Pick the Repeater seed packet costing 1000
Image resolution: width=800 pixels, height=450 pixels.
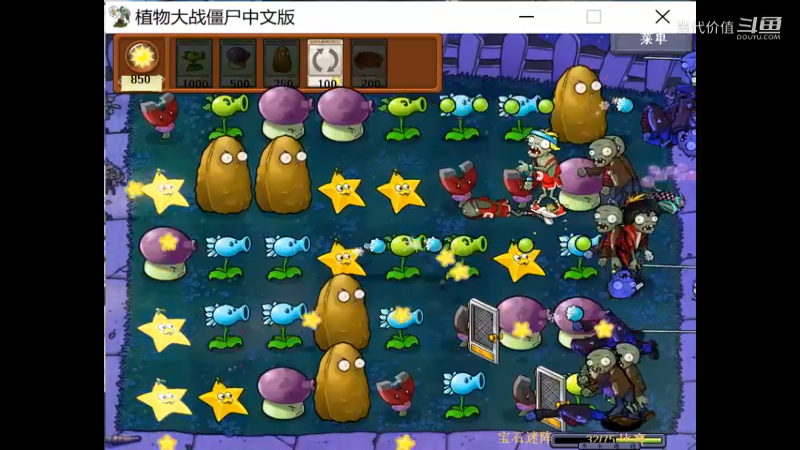[x=194, y=63]
